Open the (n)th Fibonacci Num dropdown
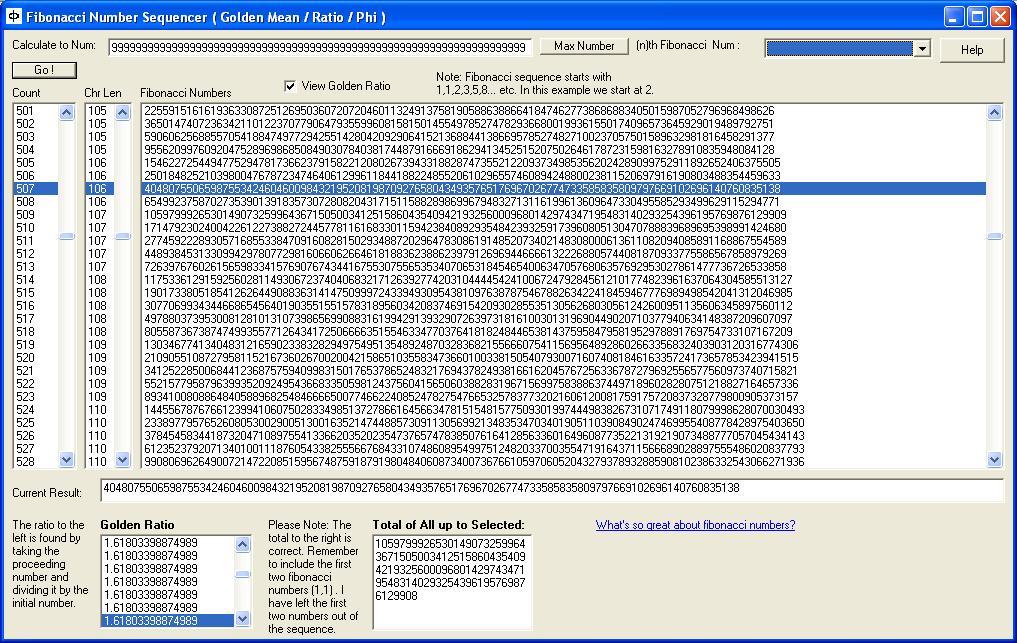The width and height of the screenshot is (1017, 643). tap(921, 48)
